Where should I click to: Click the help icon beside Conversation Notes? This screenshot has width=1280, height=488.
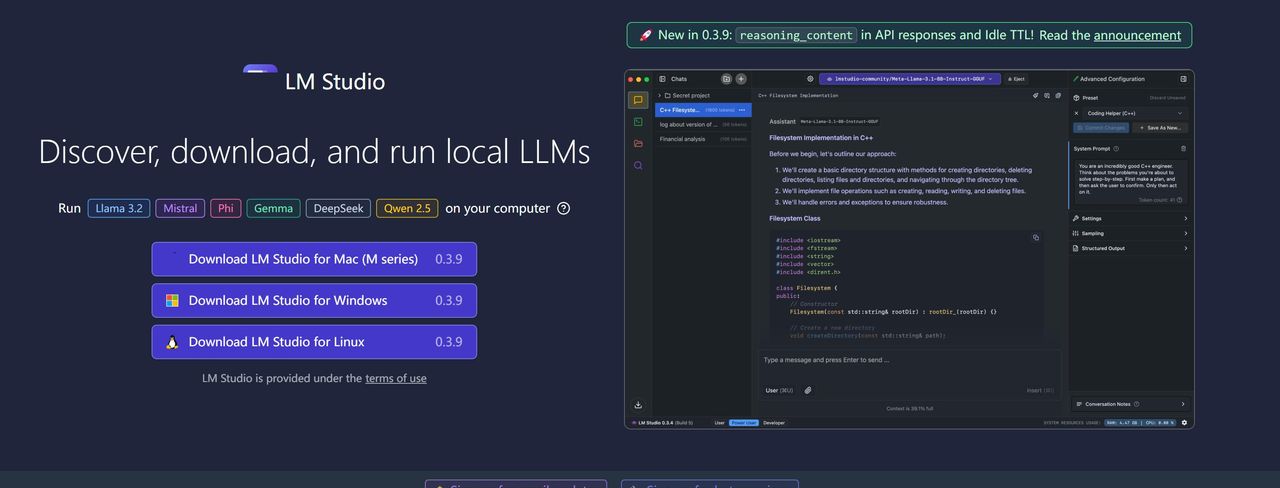click(x=1136, y=404)
